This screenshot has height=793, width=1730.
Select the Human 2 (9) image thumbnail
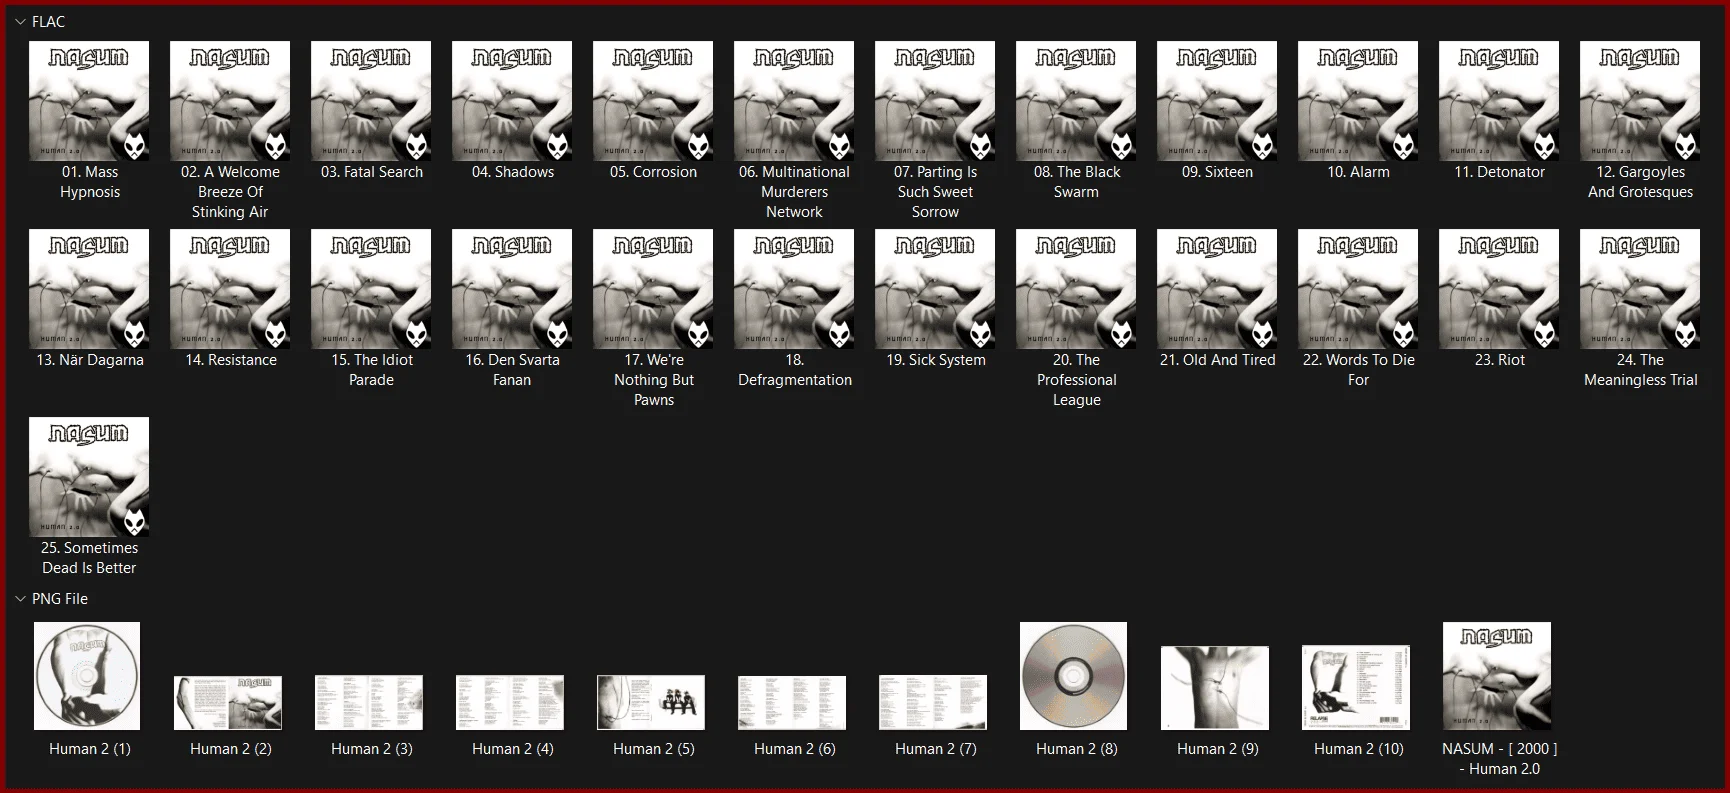(x=1215, y=688)
